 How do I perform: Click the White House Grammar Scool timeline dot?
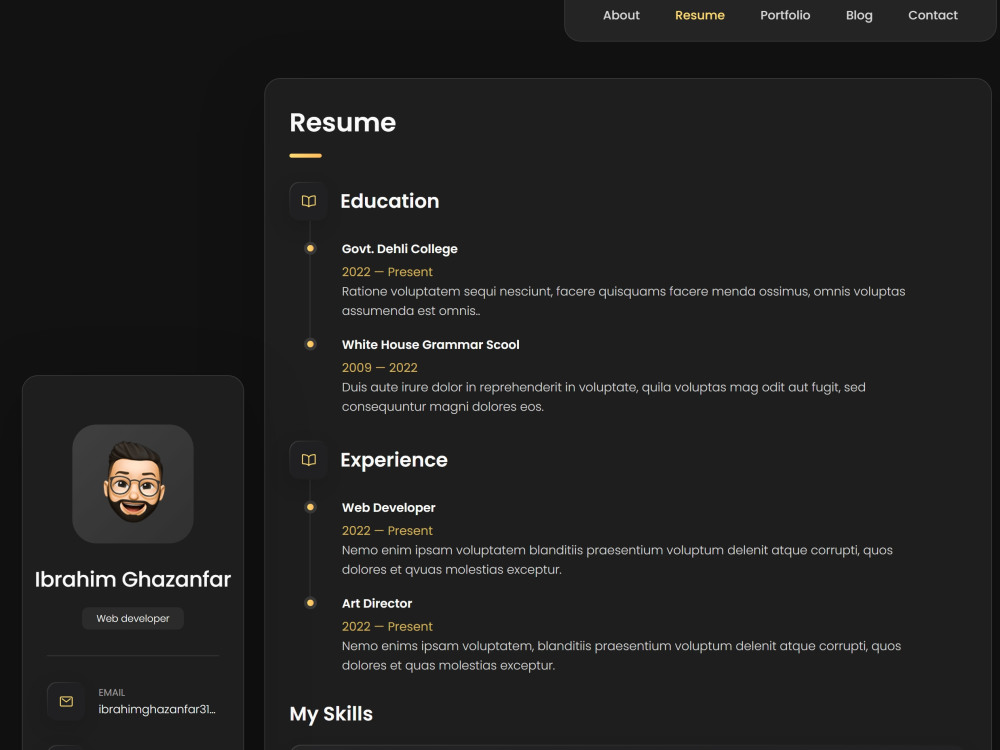(x=310, y=344)
